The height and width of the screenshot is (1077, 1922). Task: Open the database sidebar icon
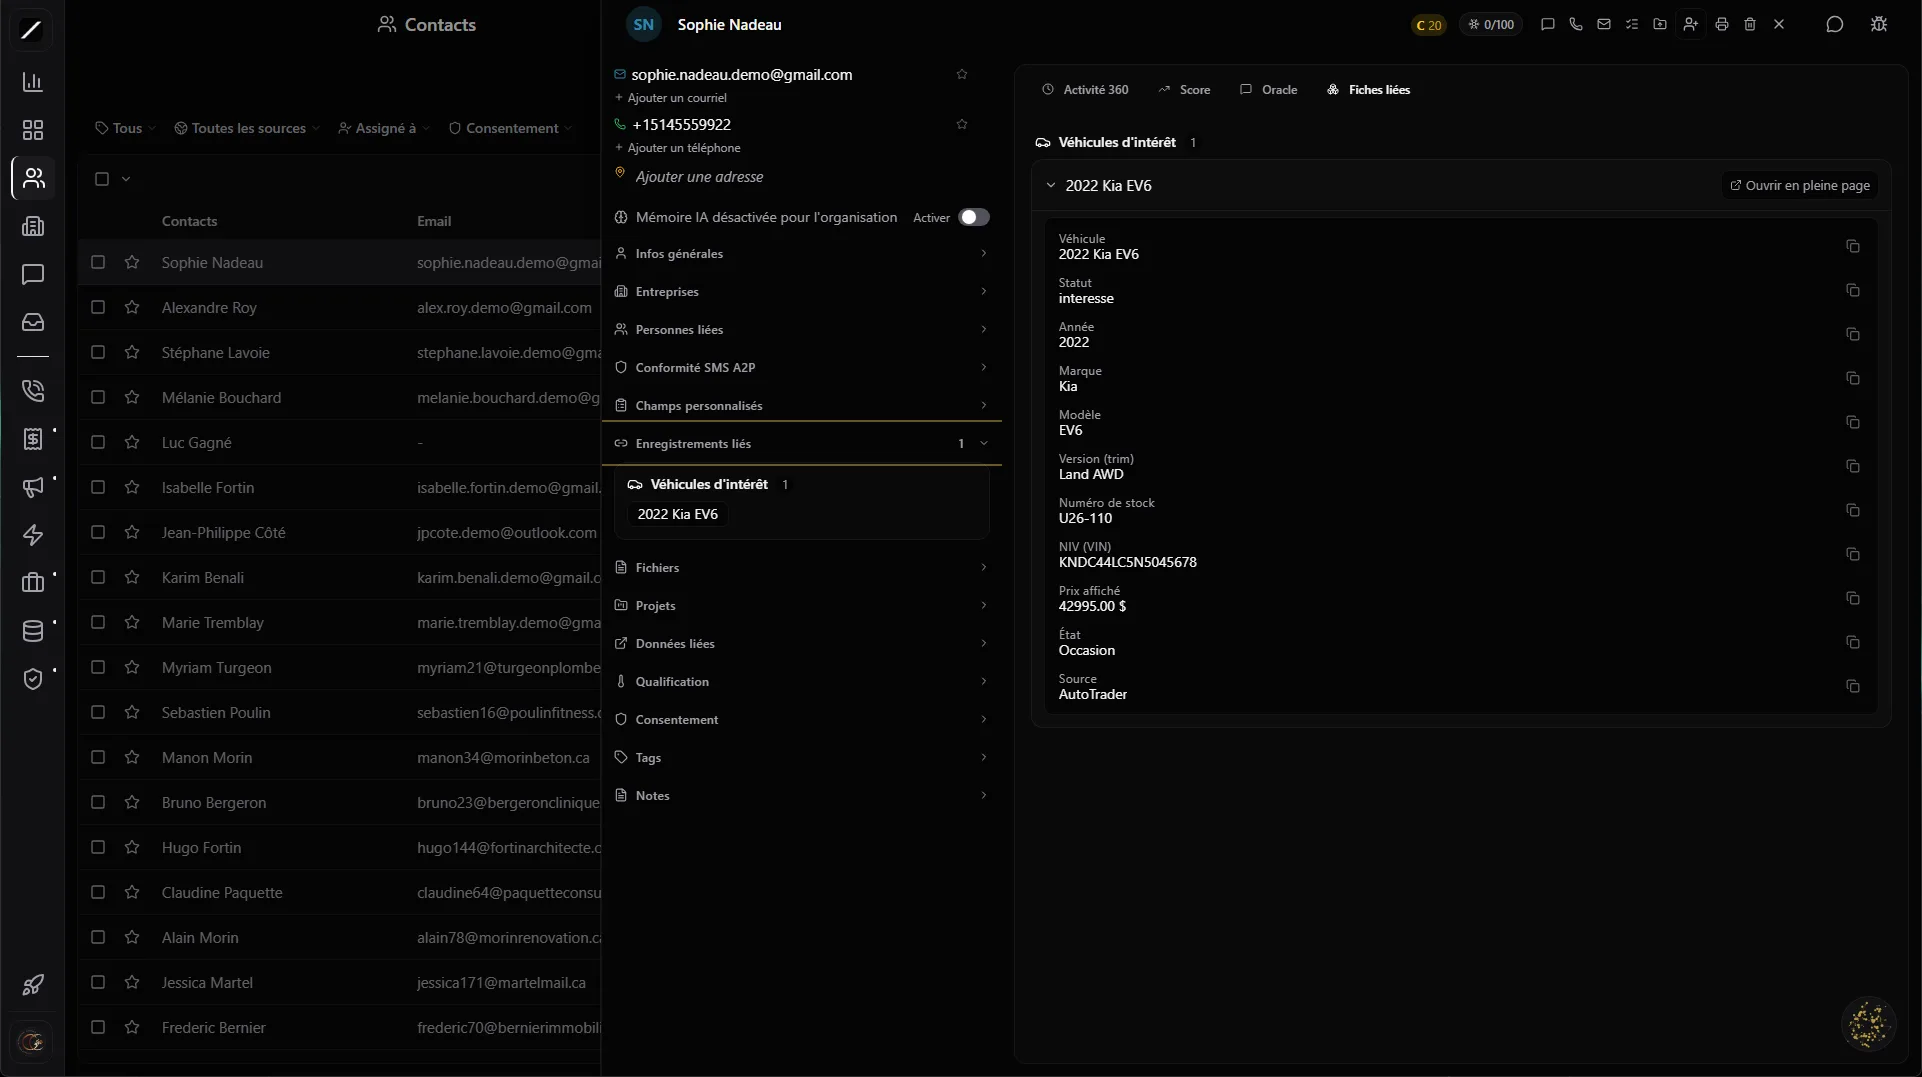[x=33, y=631]
